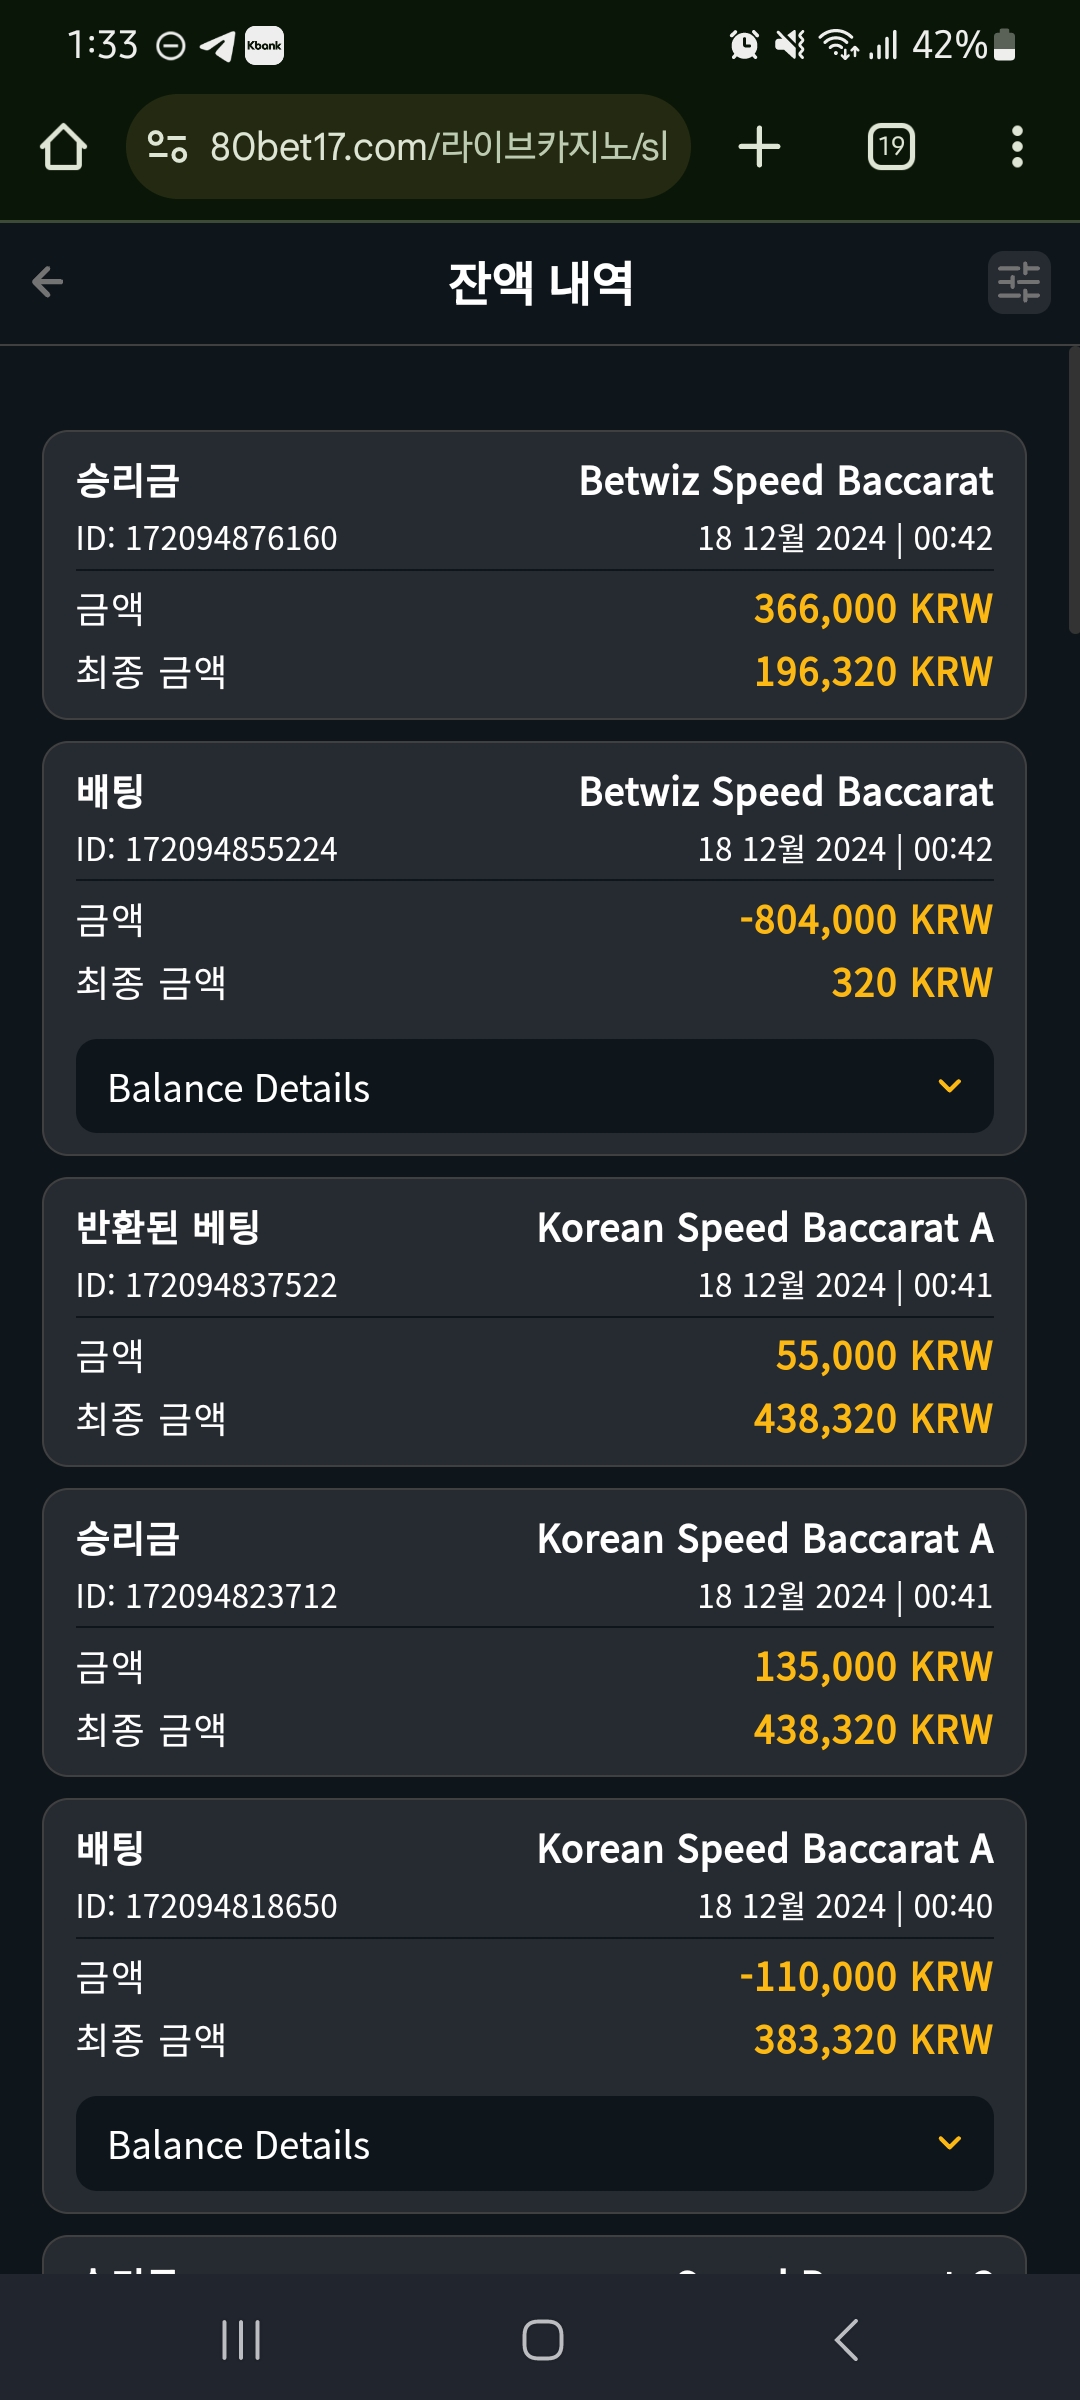
Task: Expand Balance Details for 804,000 KRW bet
Action: tap(535, 1087)
